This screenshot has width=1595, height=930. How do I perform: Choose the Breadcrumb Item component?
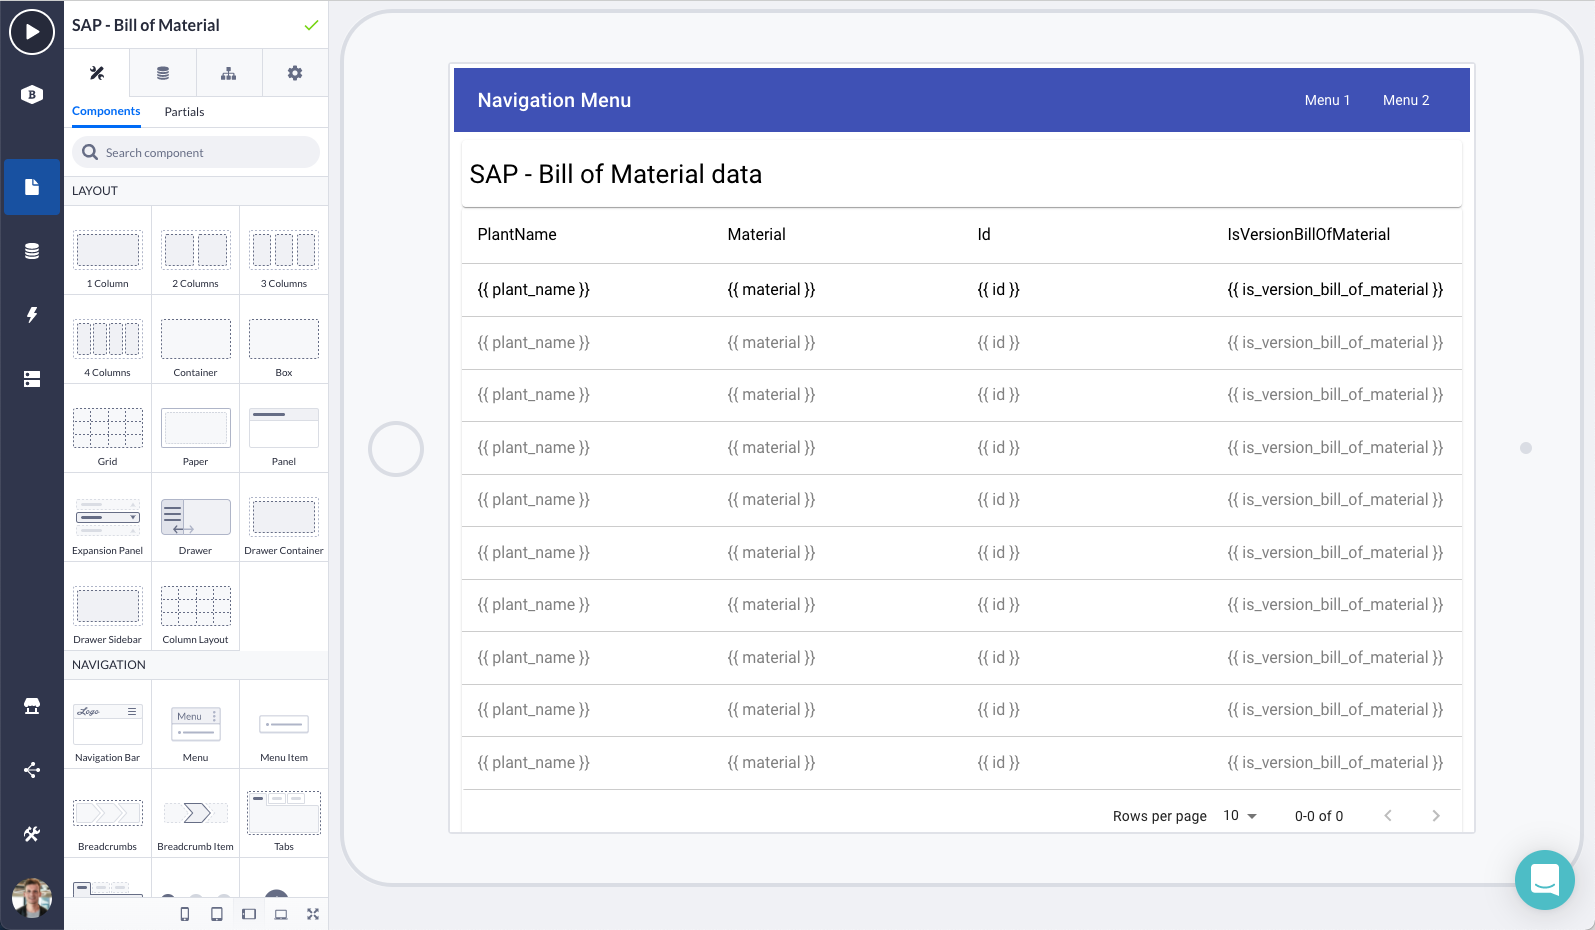[196, 813]
